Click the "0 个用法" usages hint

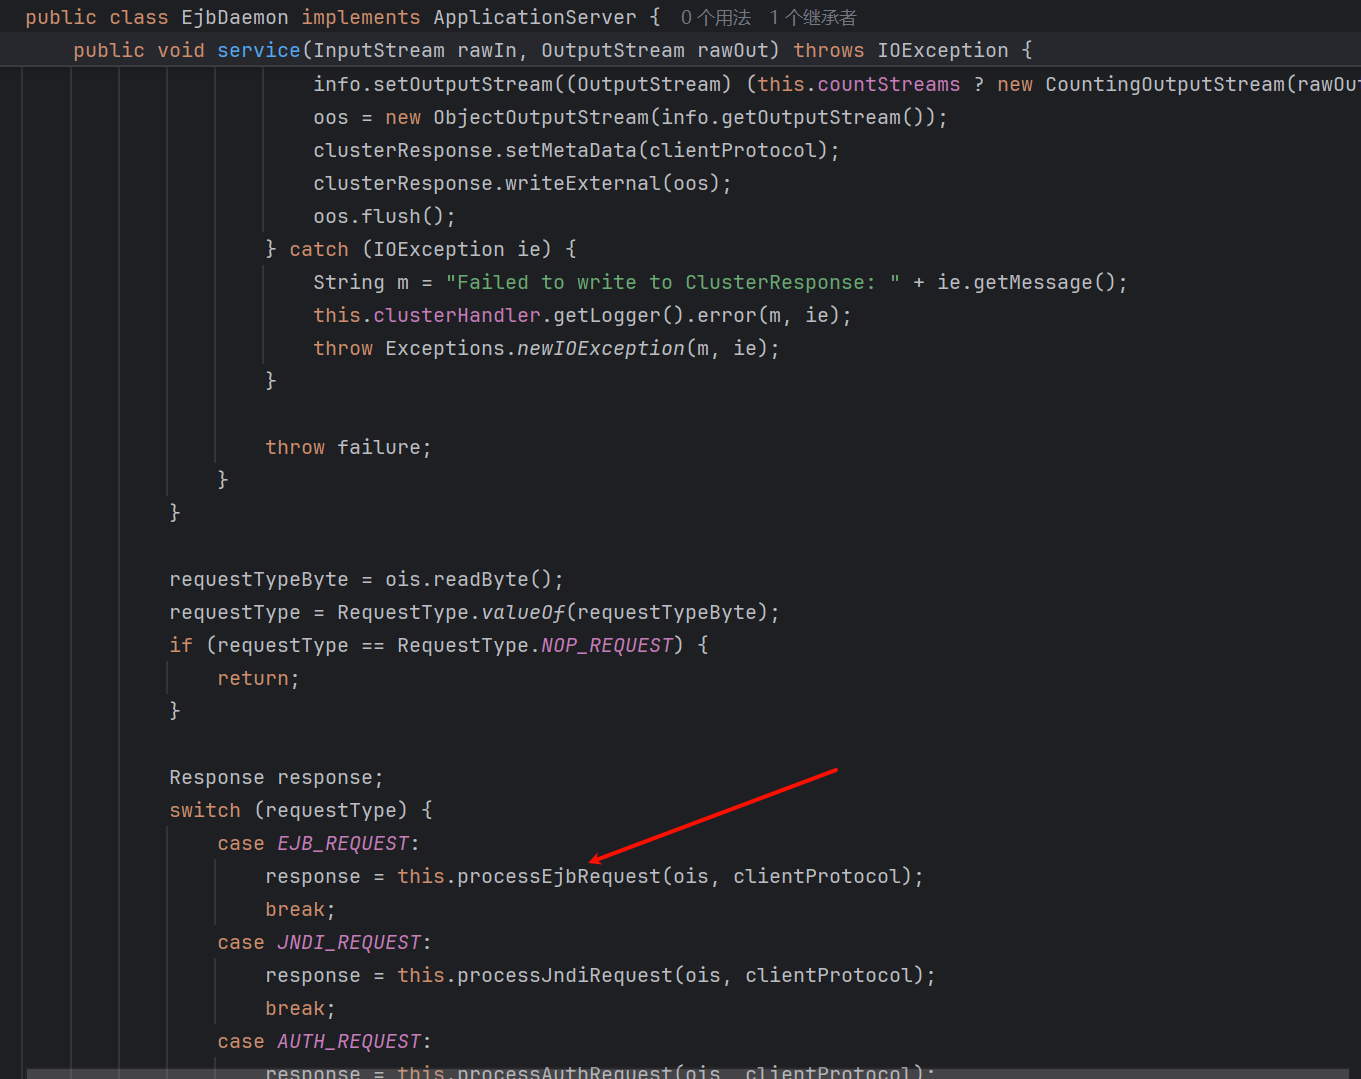pos(715,18)
